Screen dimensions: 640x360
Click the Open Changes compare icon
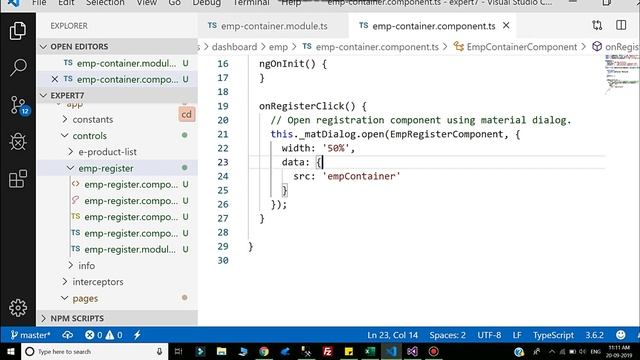point(597,25)
